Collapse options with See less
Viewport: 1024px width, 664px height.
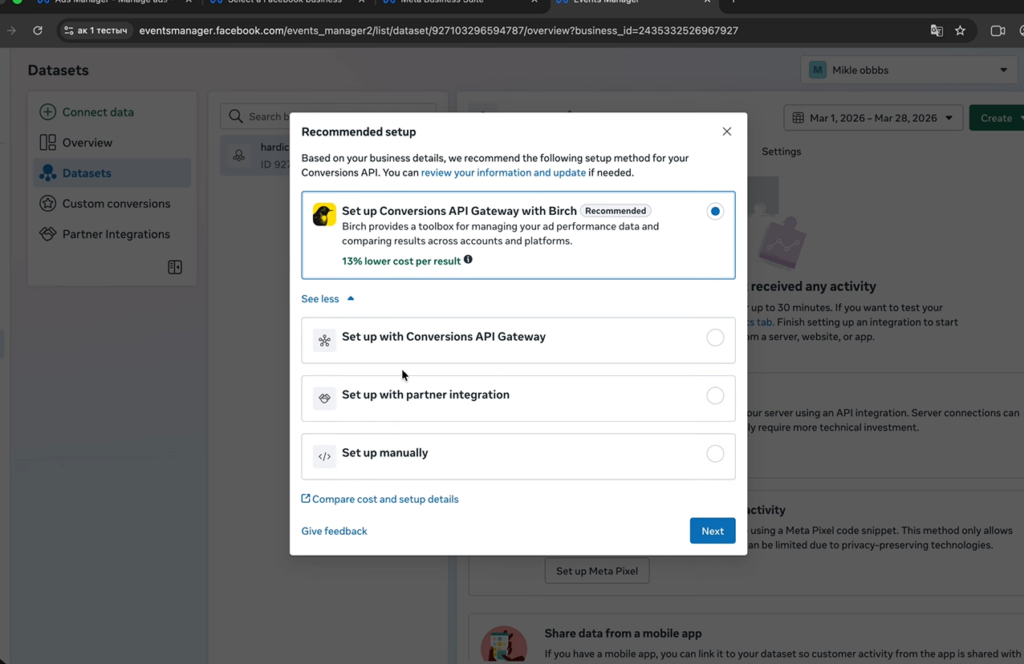click(x=328, y=298)
